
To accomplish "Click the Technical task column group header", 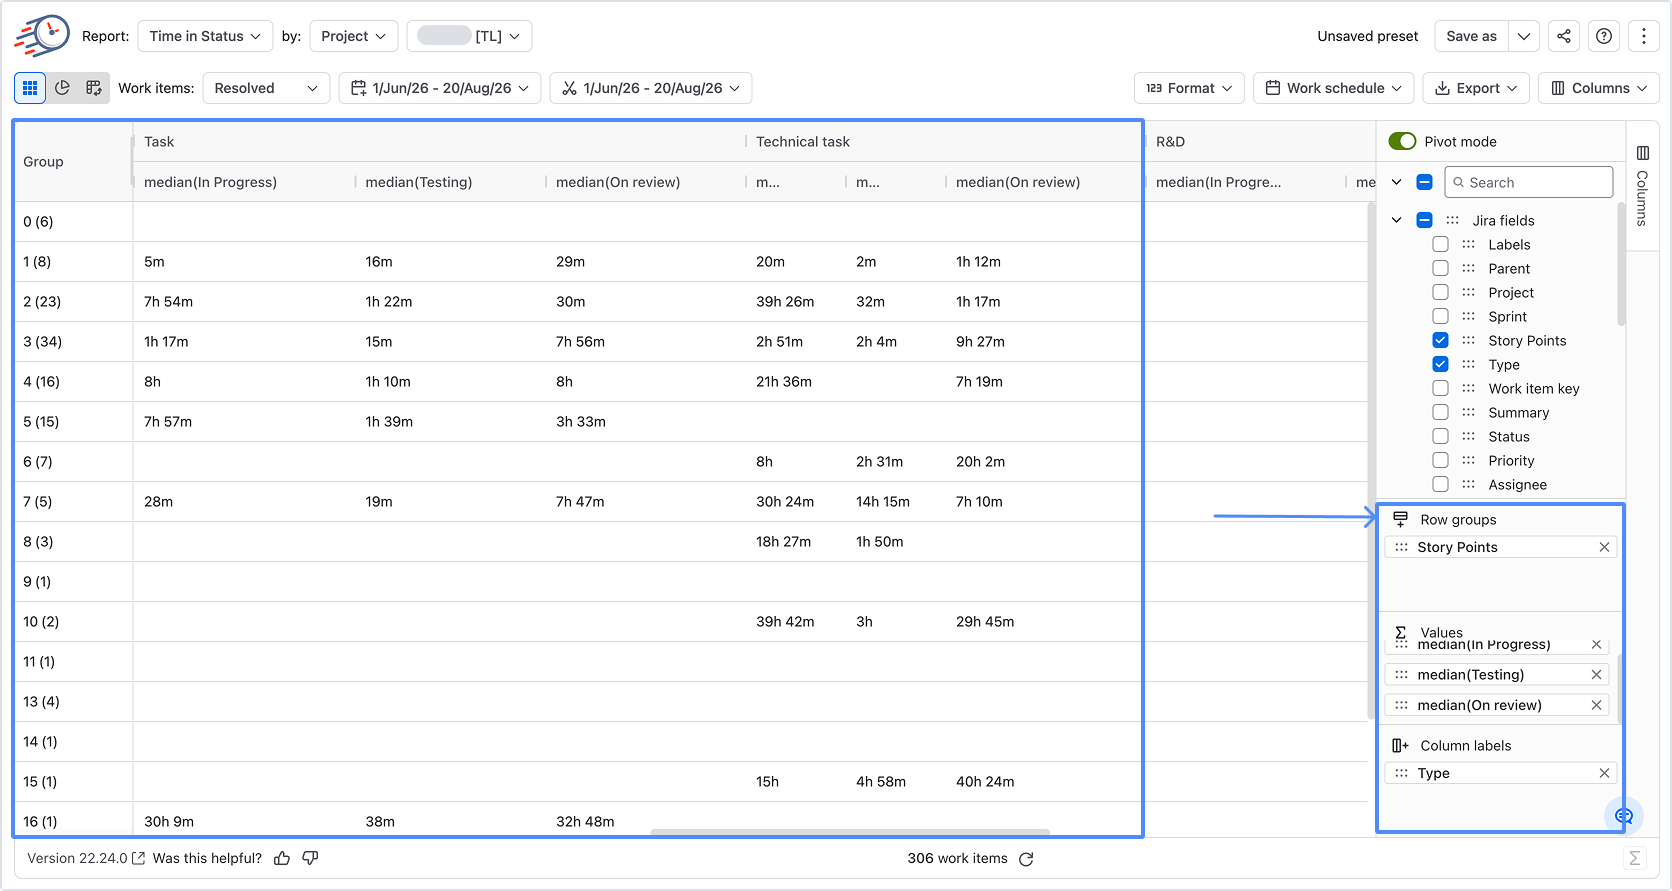I will point(802,142).
